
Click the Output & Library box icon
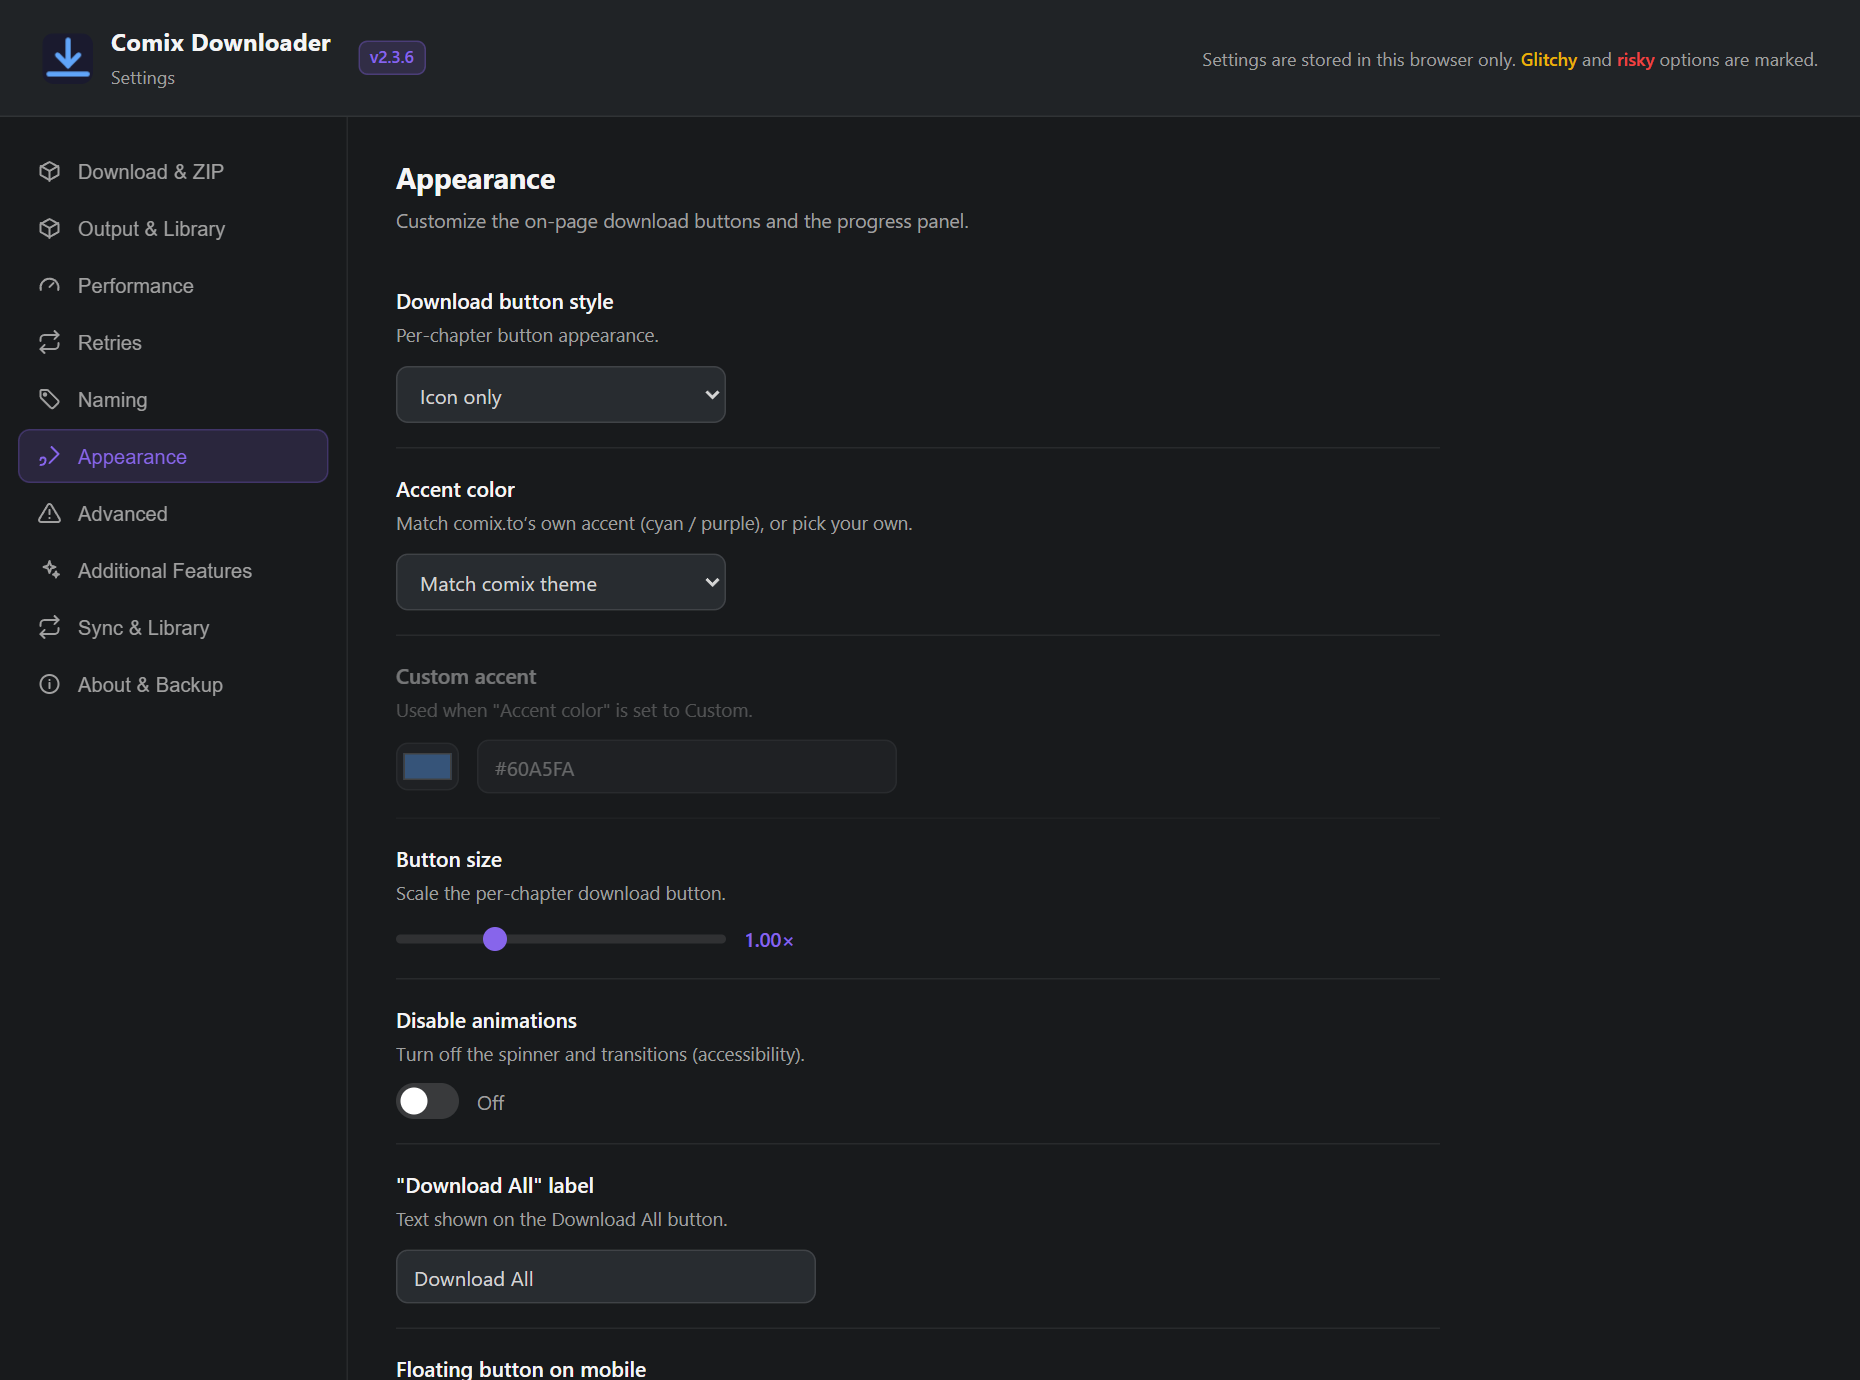click(50, 228)
